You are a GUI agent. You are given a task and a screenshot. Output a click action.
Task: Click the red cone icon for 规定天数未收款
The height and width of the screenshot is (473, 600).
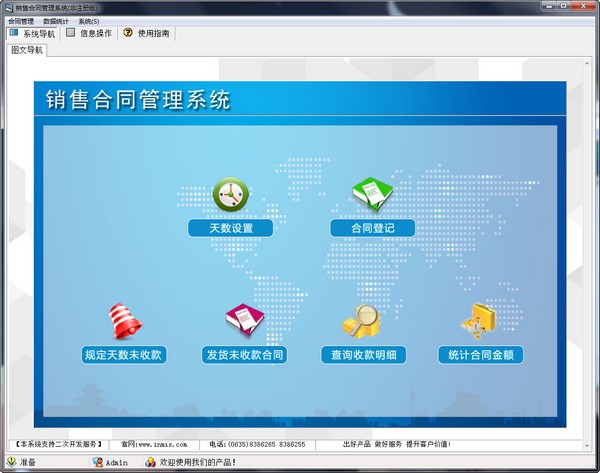(122, 321)
